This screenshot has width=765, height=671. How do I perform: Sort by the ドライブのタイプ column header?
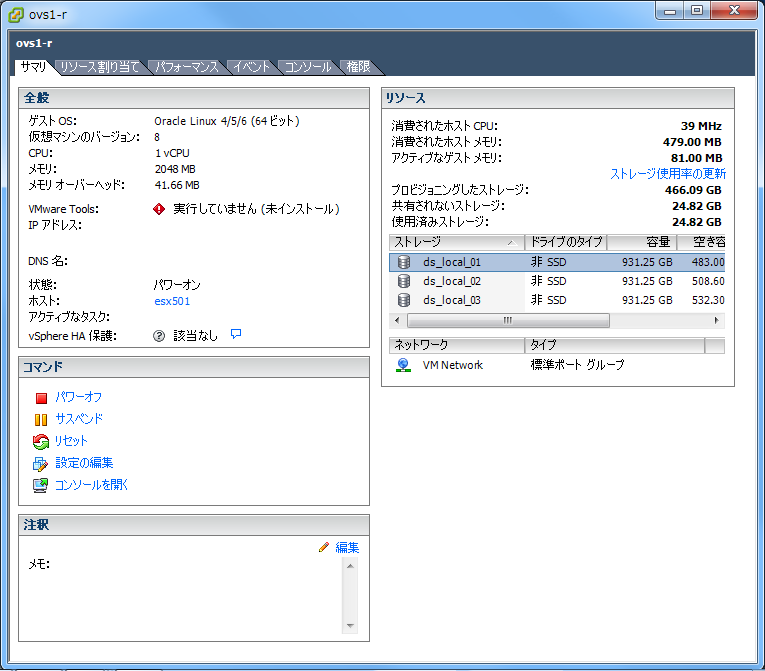pos(566,242)
